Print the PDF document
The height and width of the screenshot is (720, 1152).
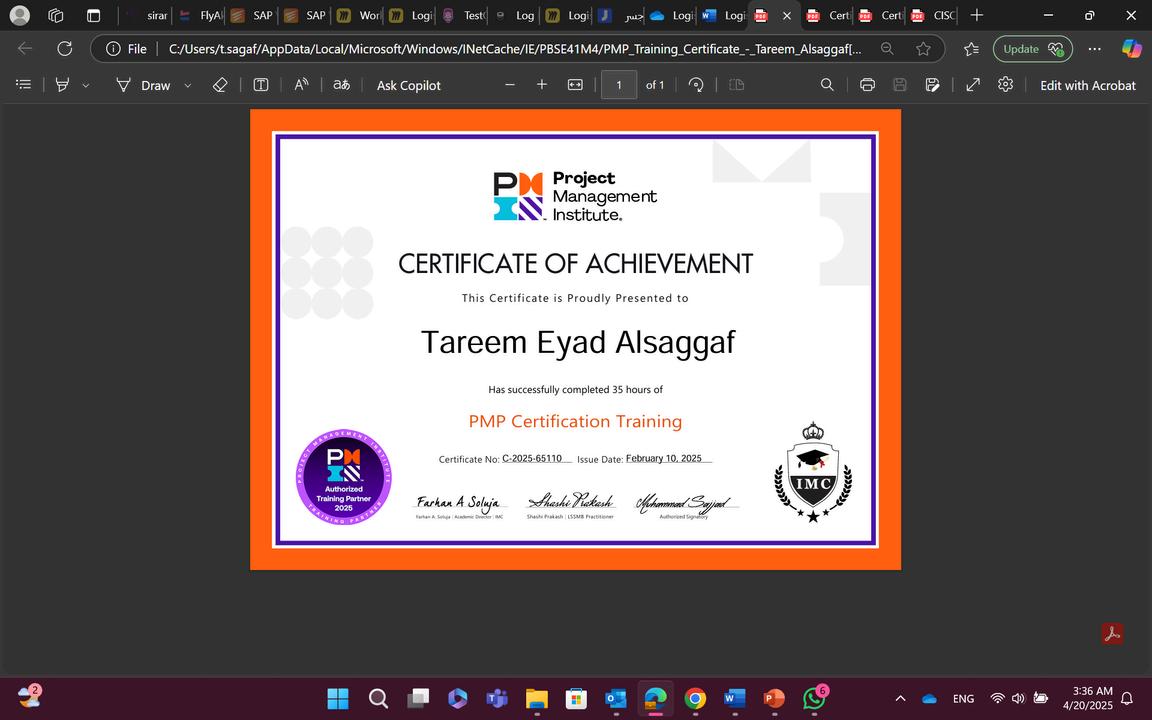(868, 84)
